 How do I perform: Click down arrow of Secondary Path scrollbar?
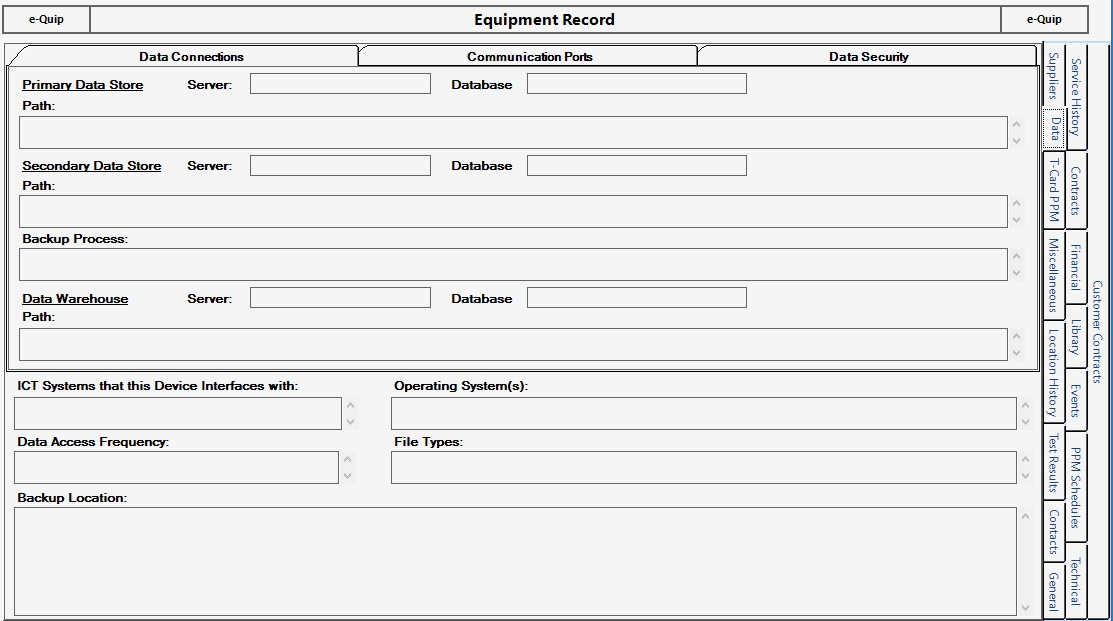click(x=1016, y=220)
